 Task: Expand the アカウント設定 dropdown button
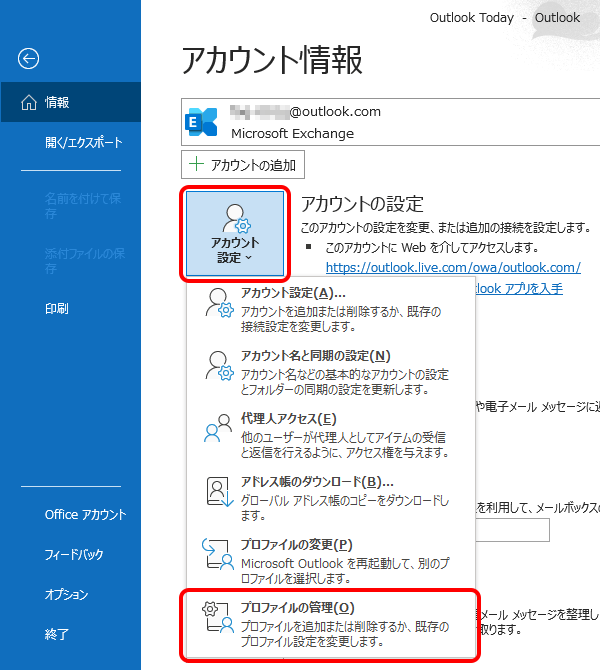tap(235, 234)
